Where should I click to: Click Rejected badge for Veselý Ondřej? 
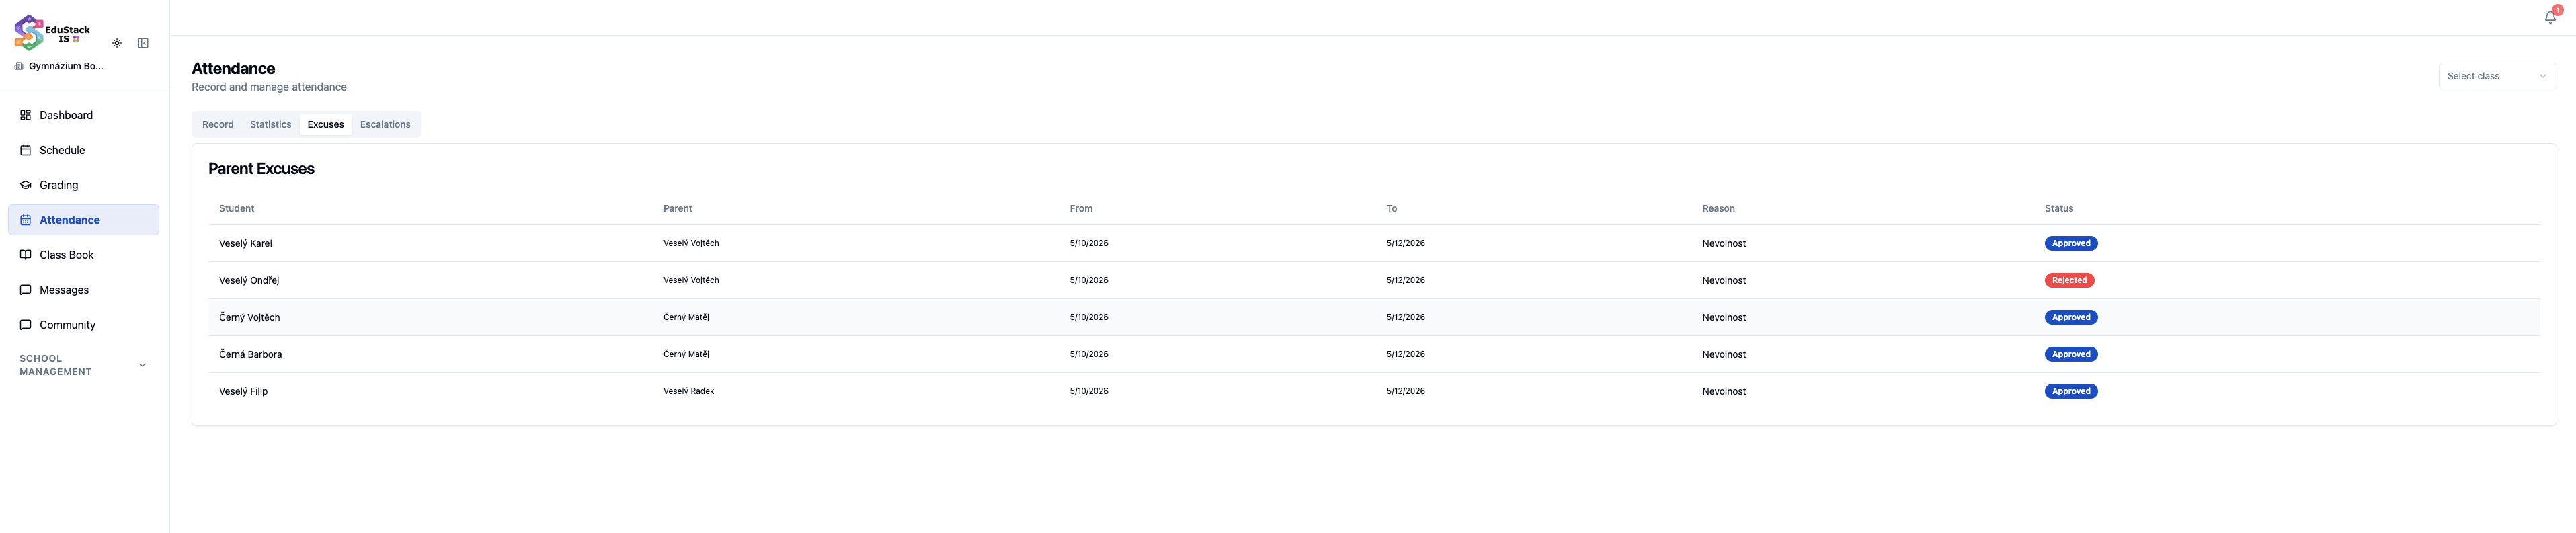coord(2069,280)
